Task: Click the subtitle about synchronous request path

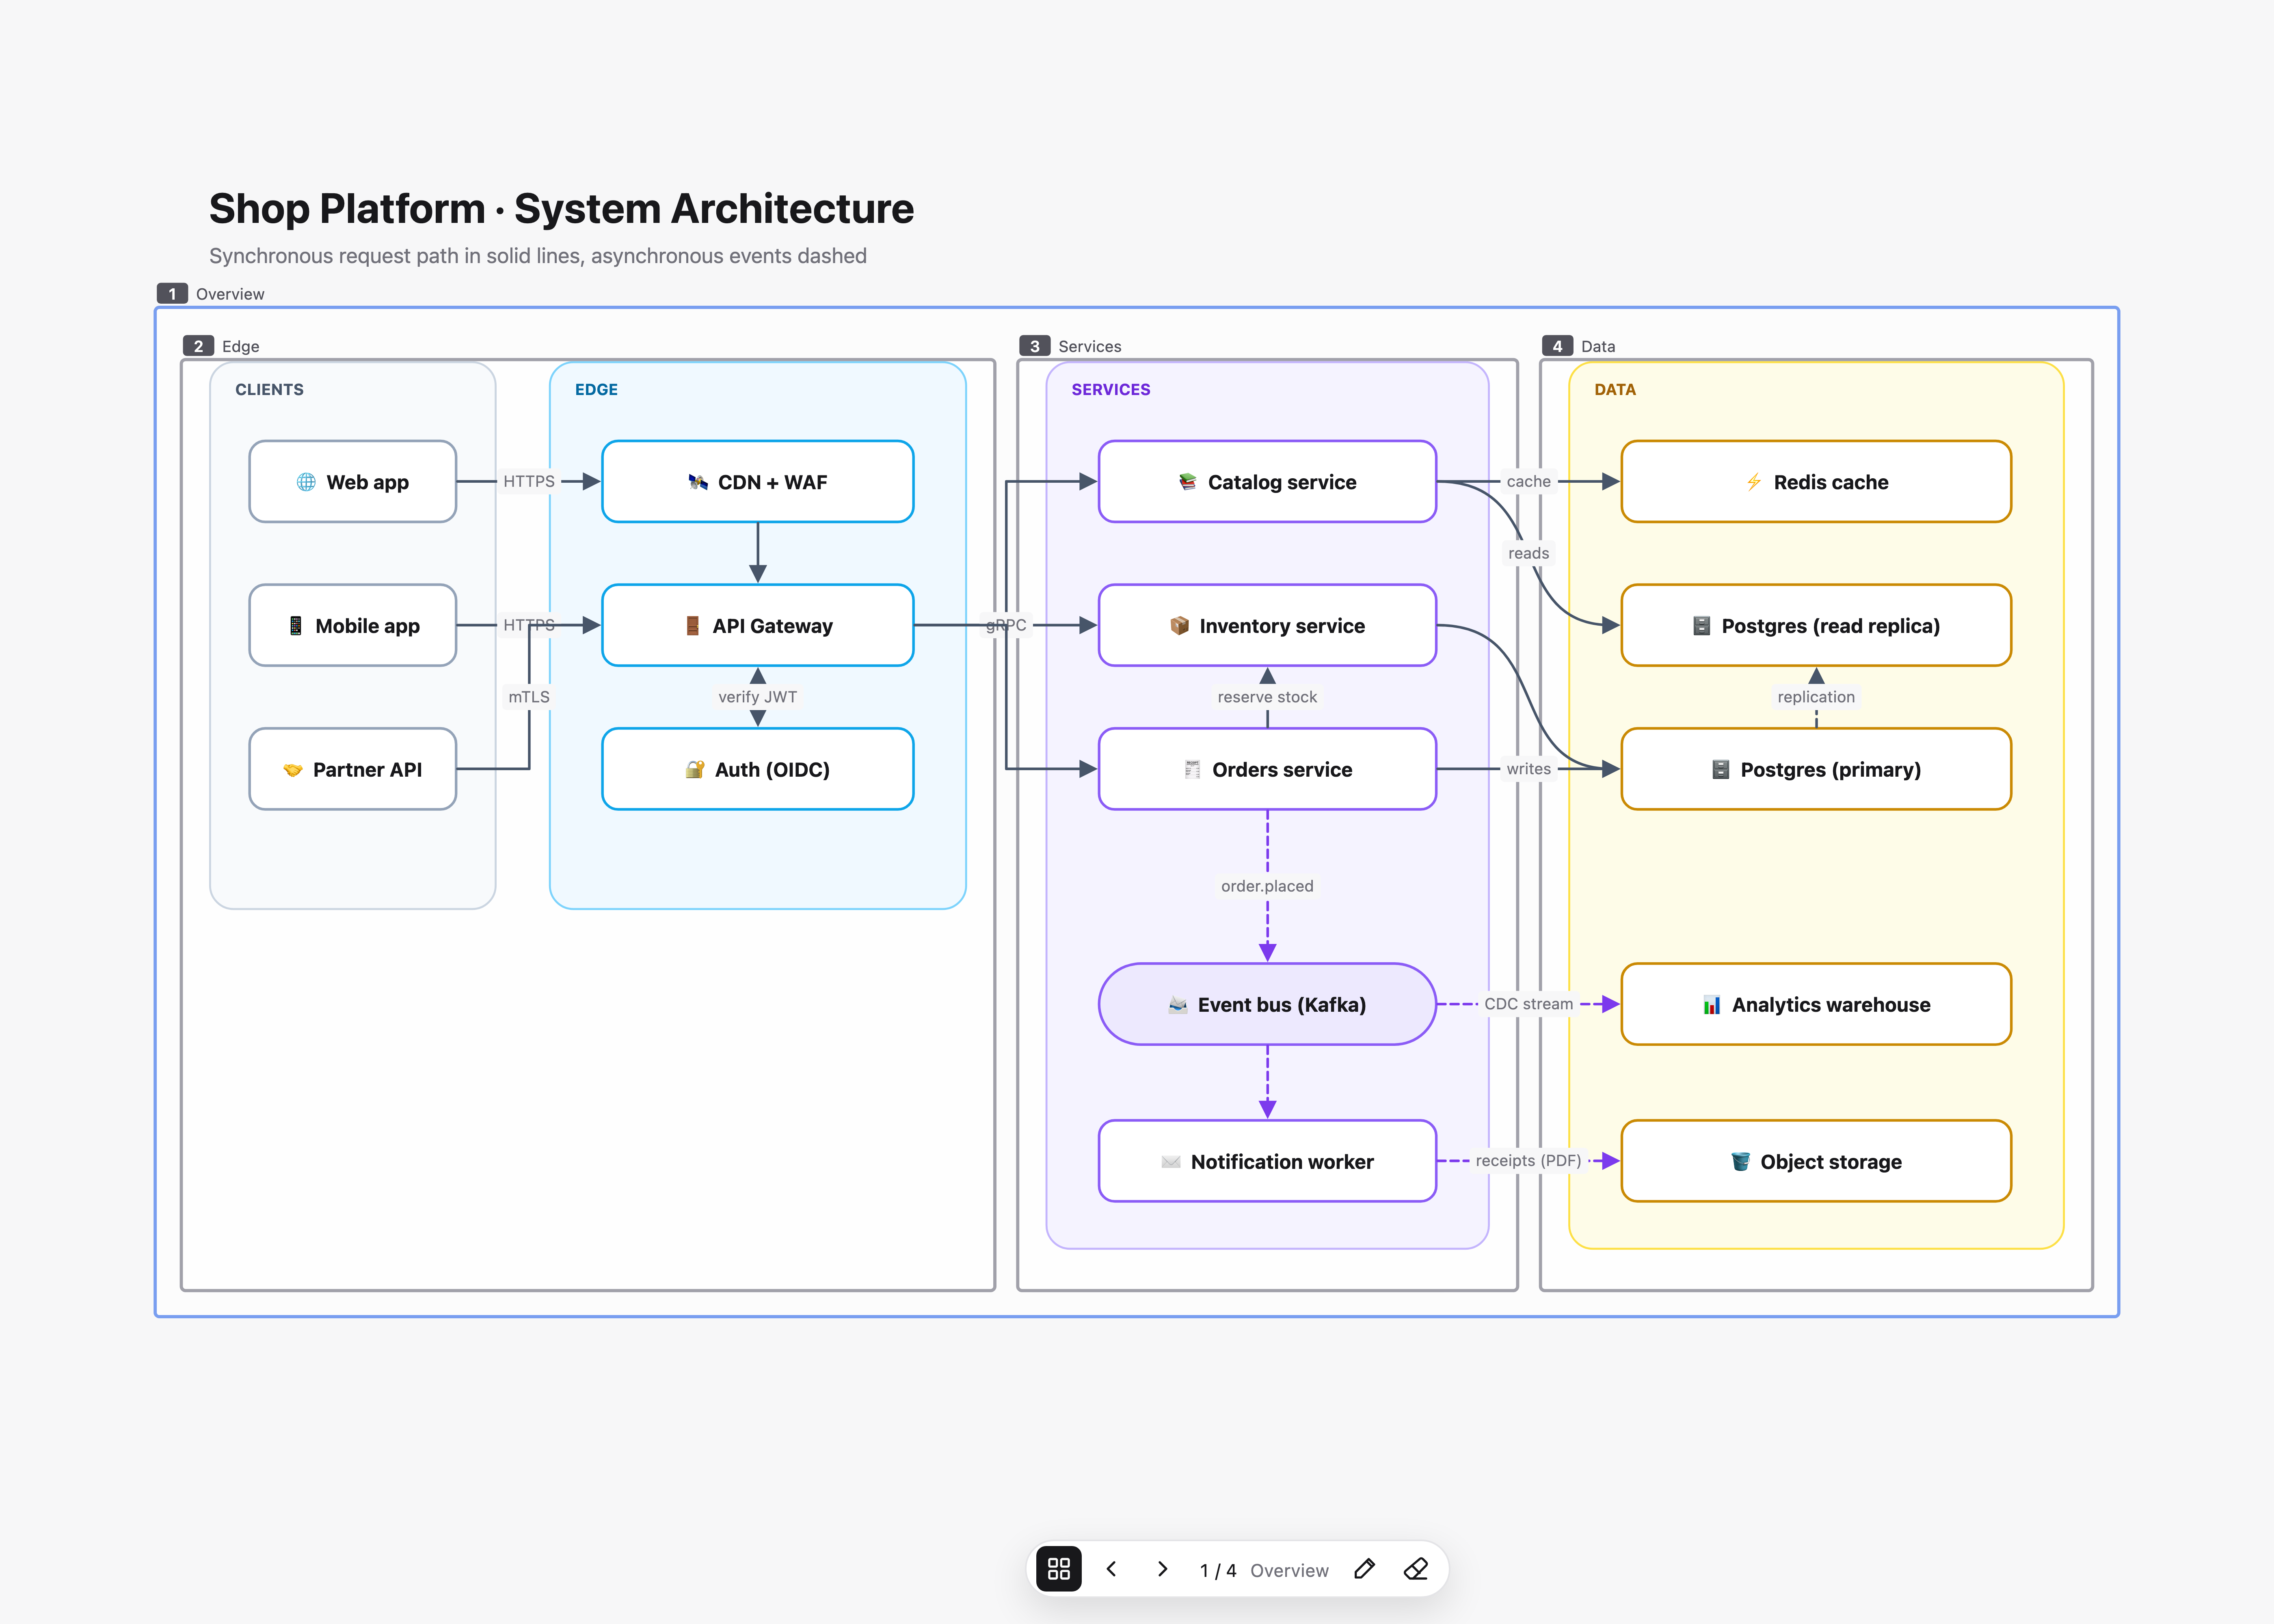Action: click(538, 256)
